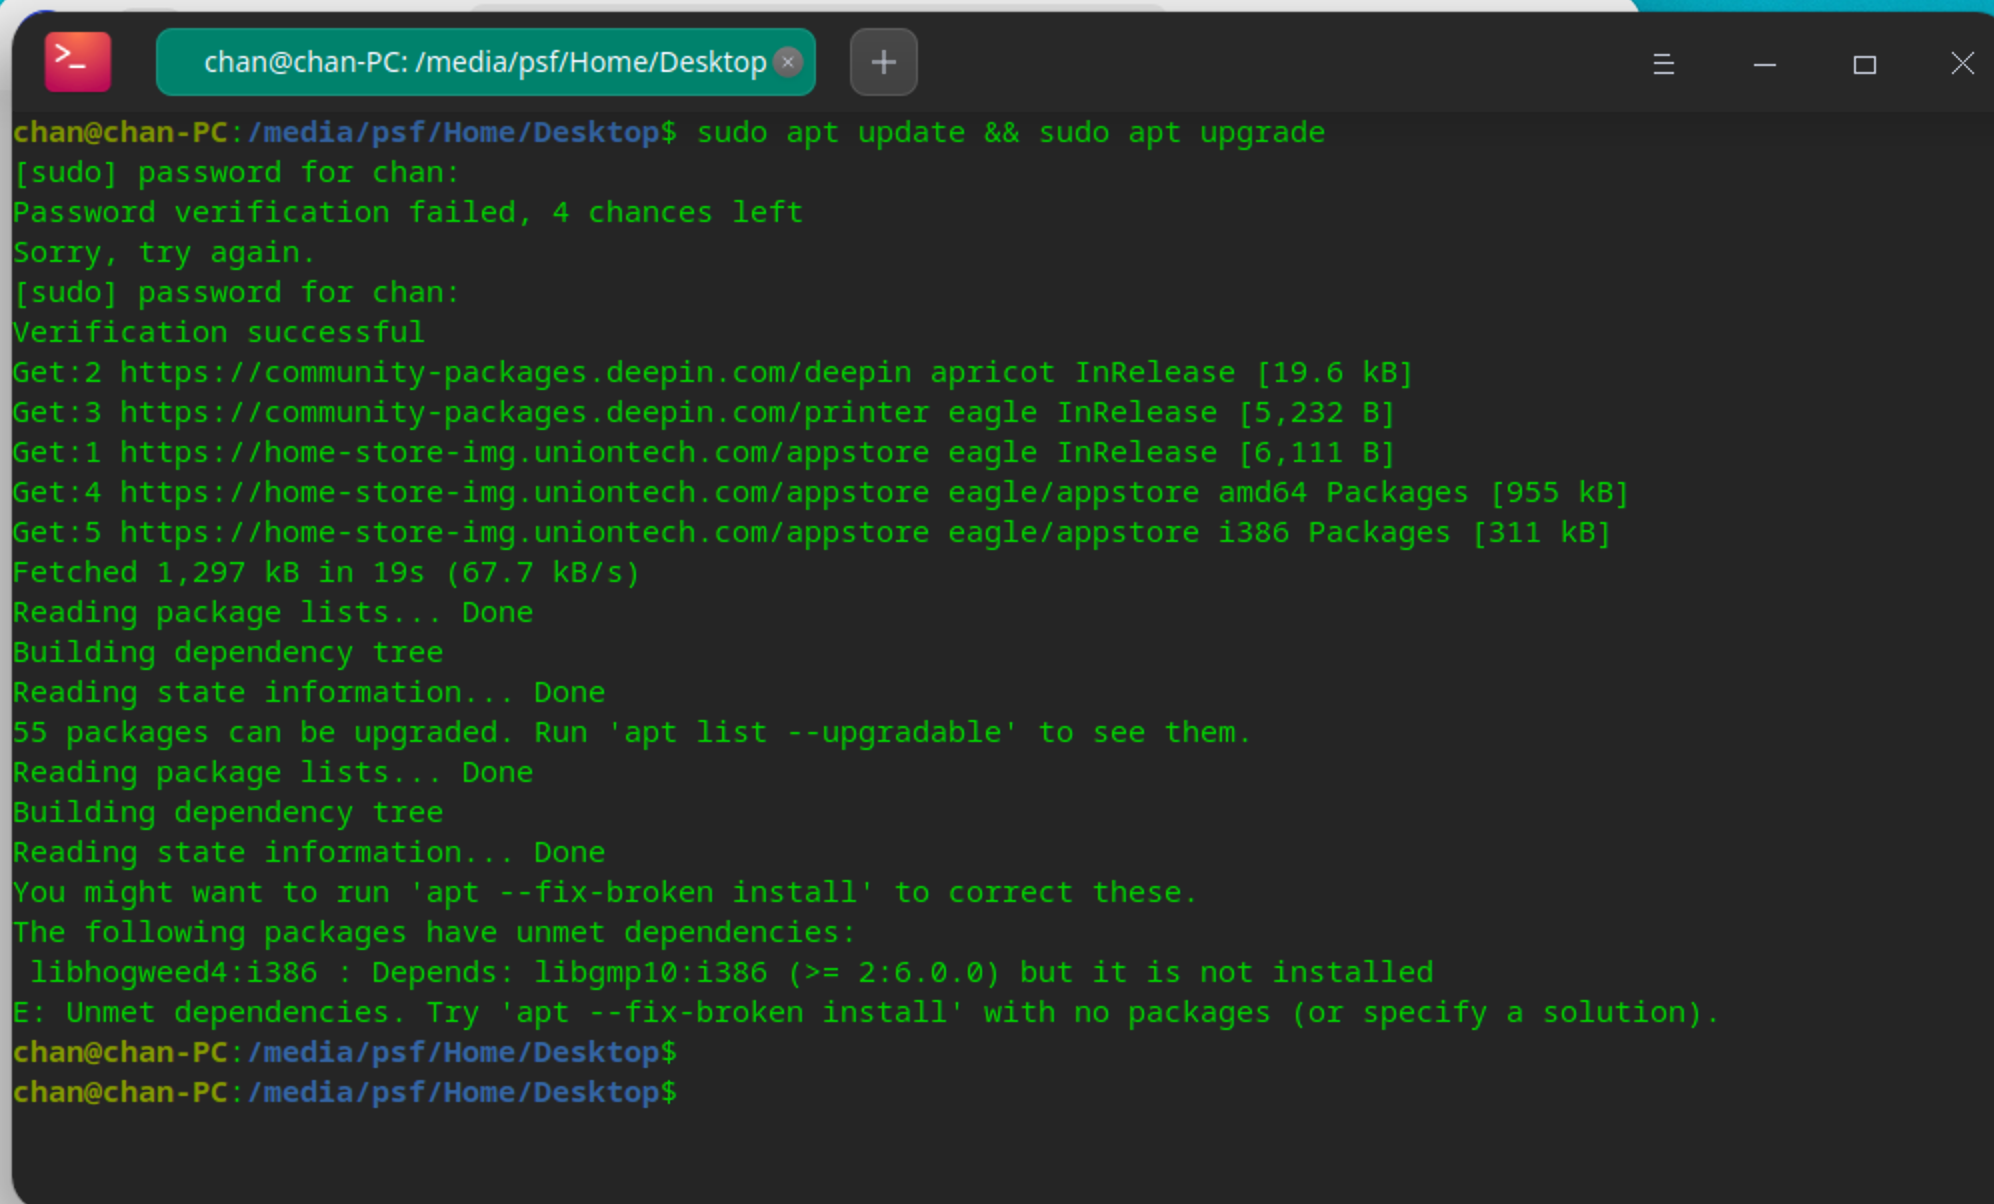Click the libhogweed4:i386 package name
This screenshot has height=1204, width=1994.
(x=173, y=972)
